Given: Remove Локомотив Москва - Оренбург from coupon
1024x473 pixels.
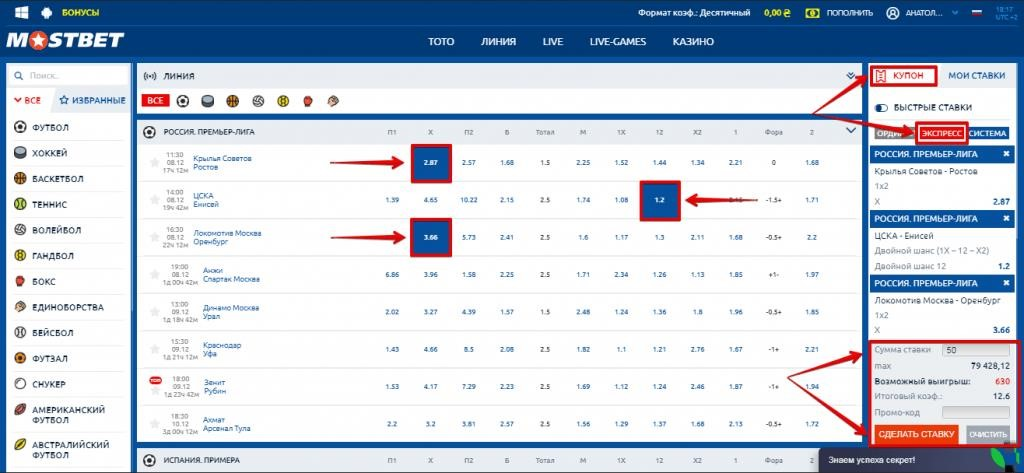Looking at the screenshot, I should 1006,284.
